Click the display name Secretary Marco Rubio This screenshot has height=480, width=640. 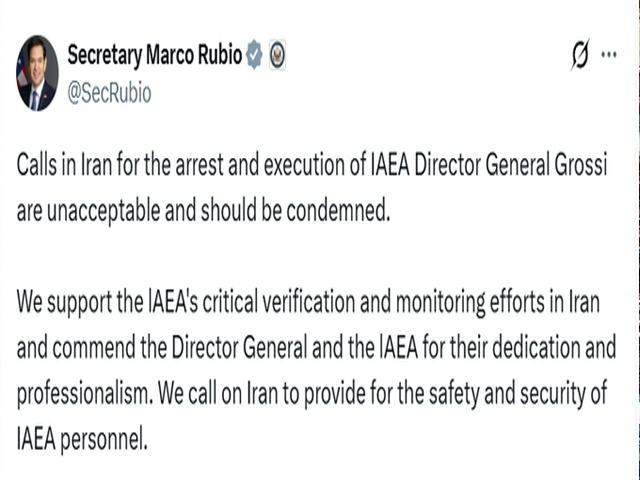pyautogui.click(x=154, y=56)
